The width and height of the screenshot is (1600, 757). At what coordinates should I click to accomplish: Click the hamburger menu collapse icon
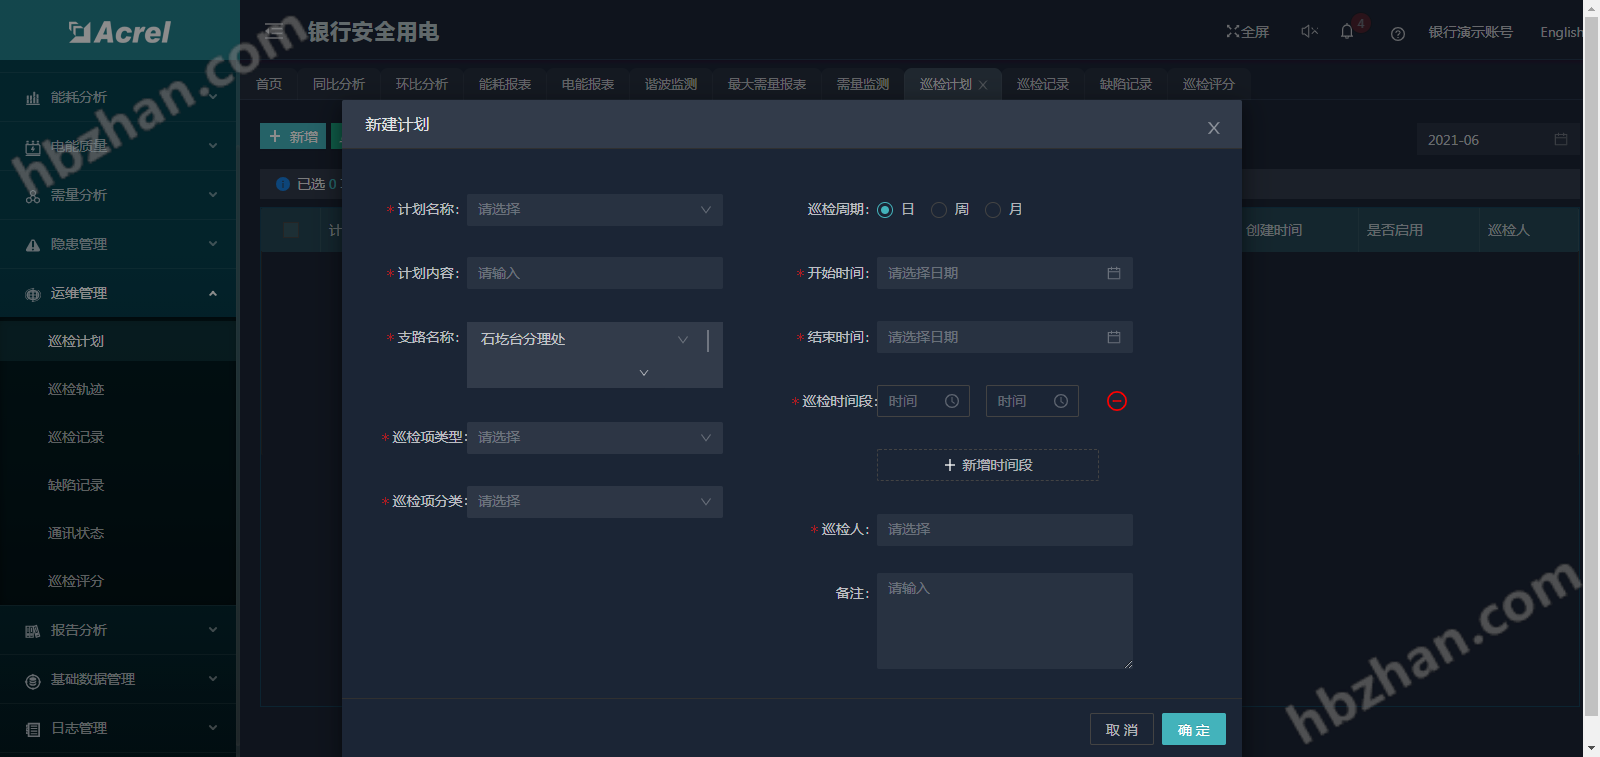coord(275,32)
